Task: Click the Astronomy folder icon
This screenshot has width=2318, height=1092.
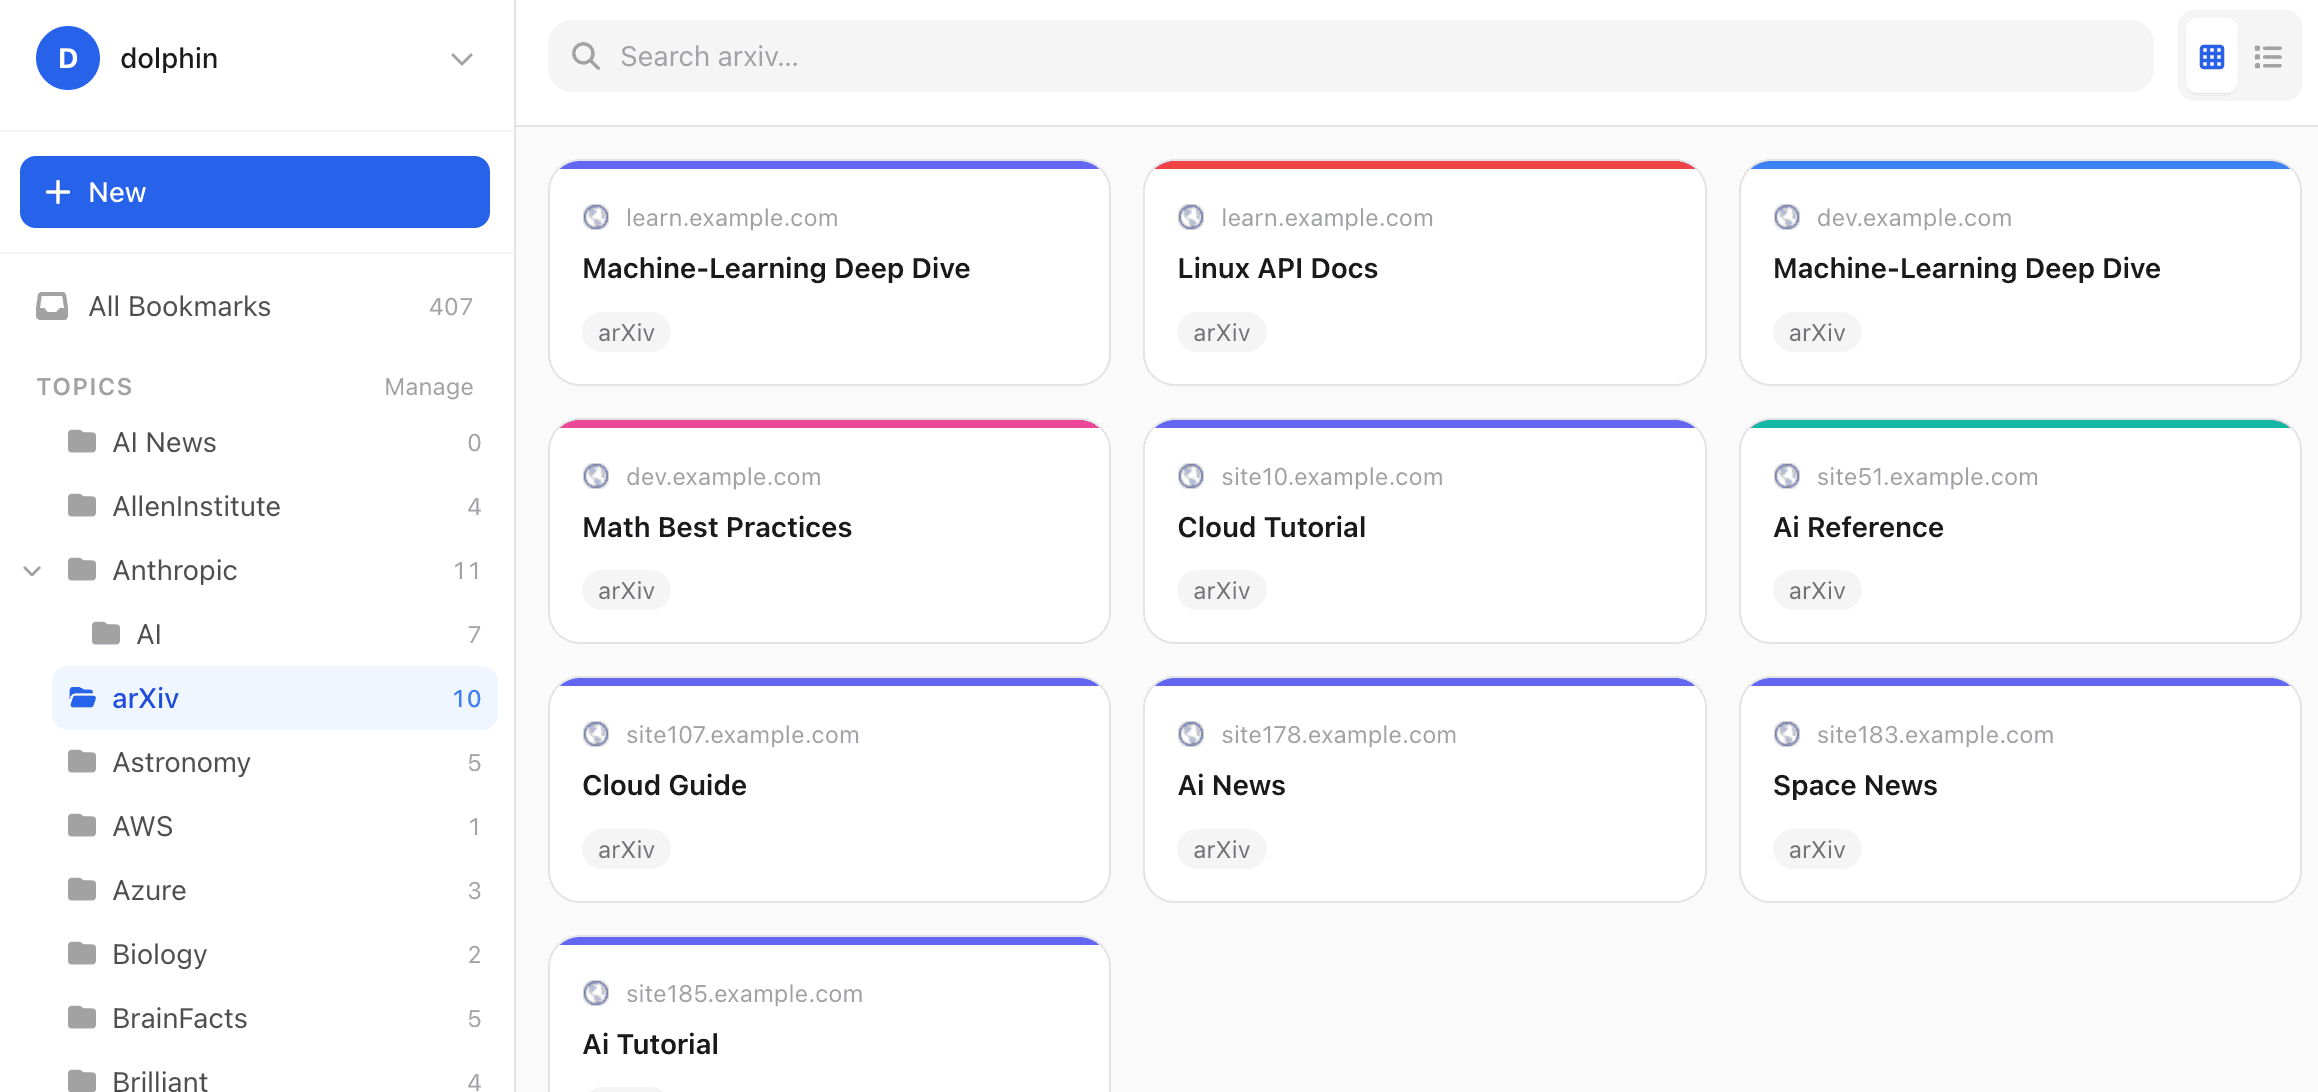Action: (82, 762)
